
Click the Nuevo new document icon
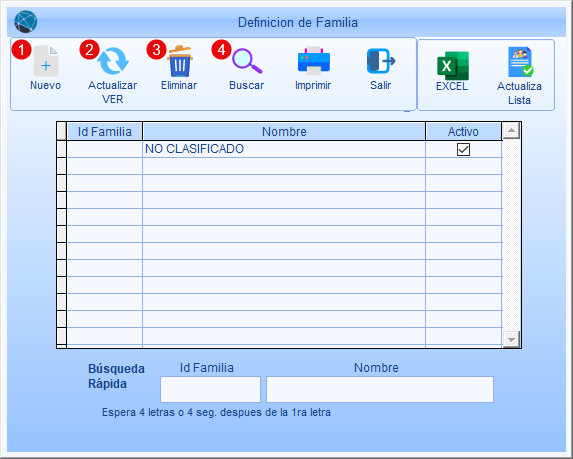(46, 61)
